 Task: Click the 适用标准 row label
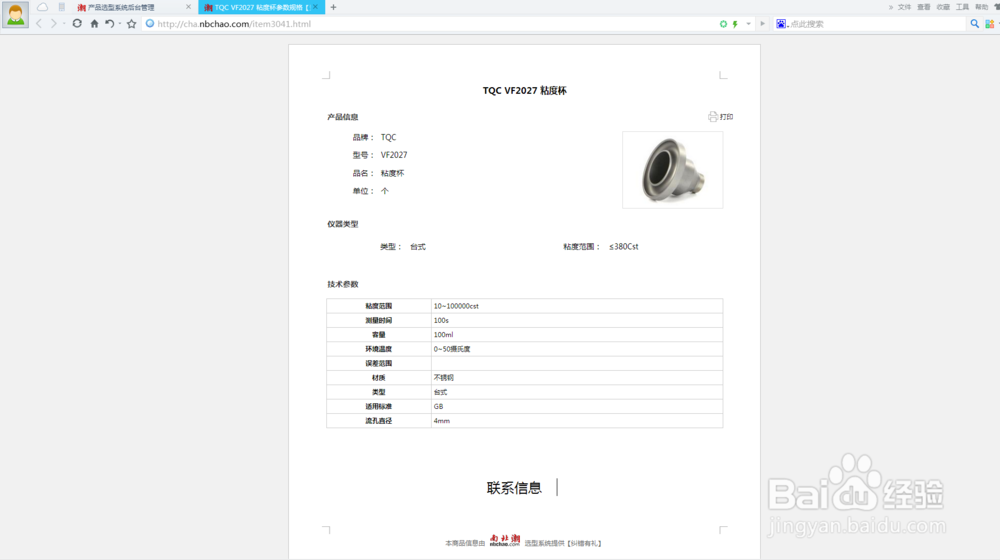(378, 406)
